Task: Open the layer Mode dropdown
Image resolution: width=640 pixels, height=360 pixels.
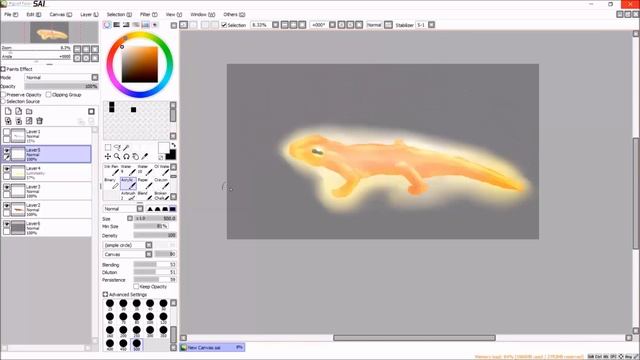Action: [95, 78]
